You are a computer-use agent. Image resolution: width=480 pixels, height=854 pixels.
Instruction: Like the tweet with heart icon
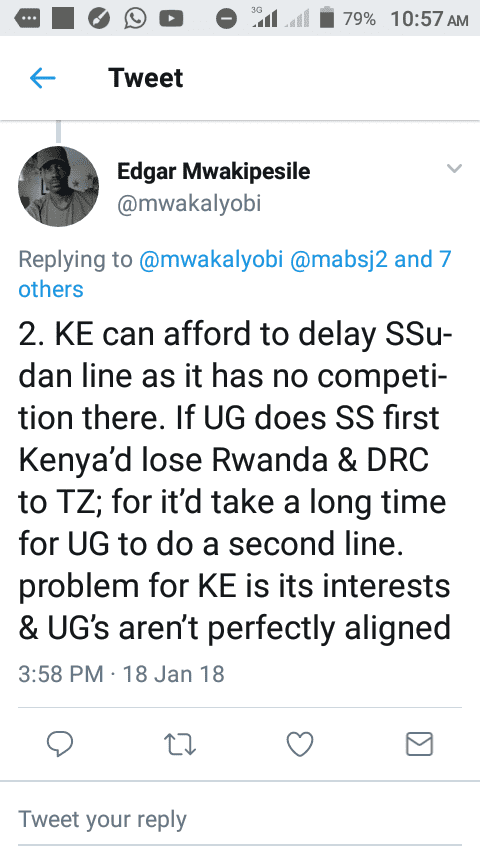click(x=300, y=744)
